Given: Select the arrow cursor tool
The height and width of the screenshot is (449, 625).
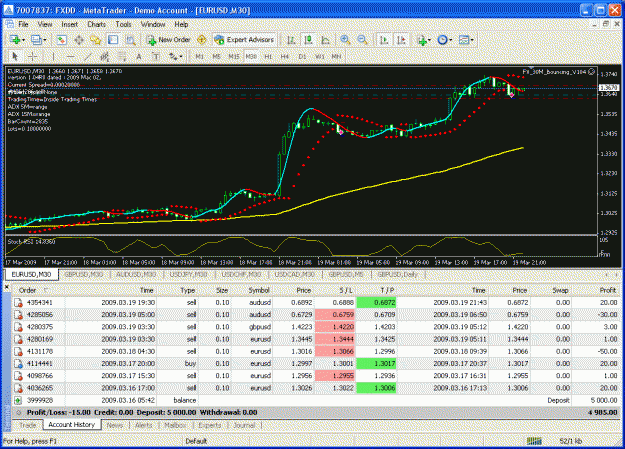Looking at the screenshot, I should click(x=15, y=57).
